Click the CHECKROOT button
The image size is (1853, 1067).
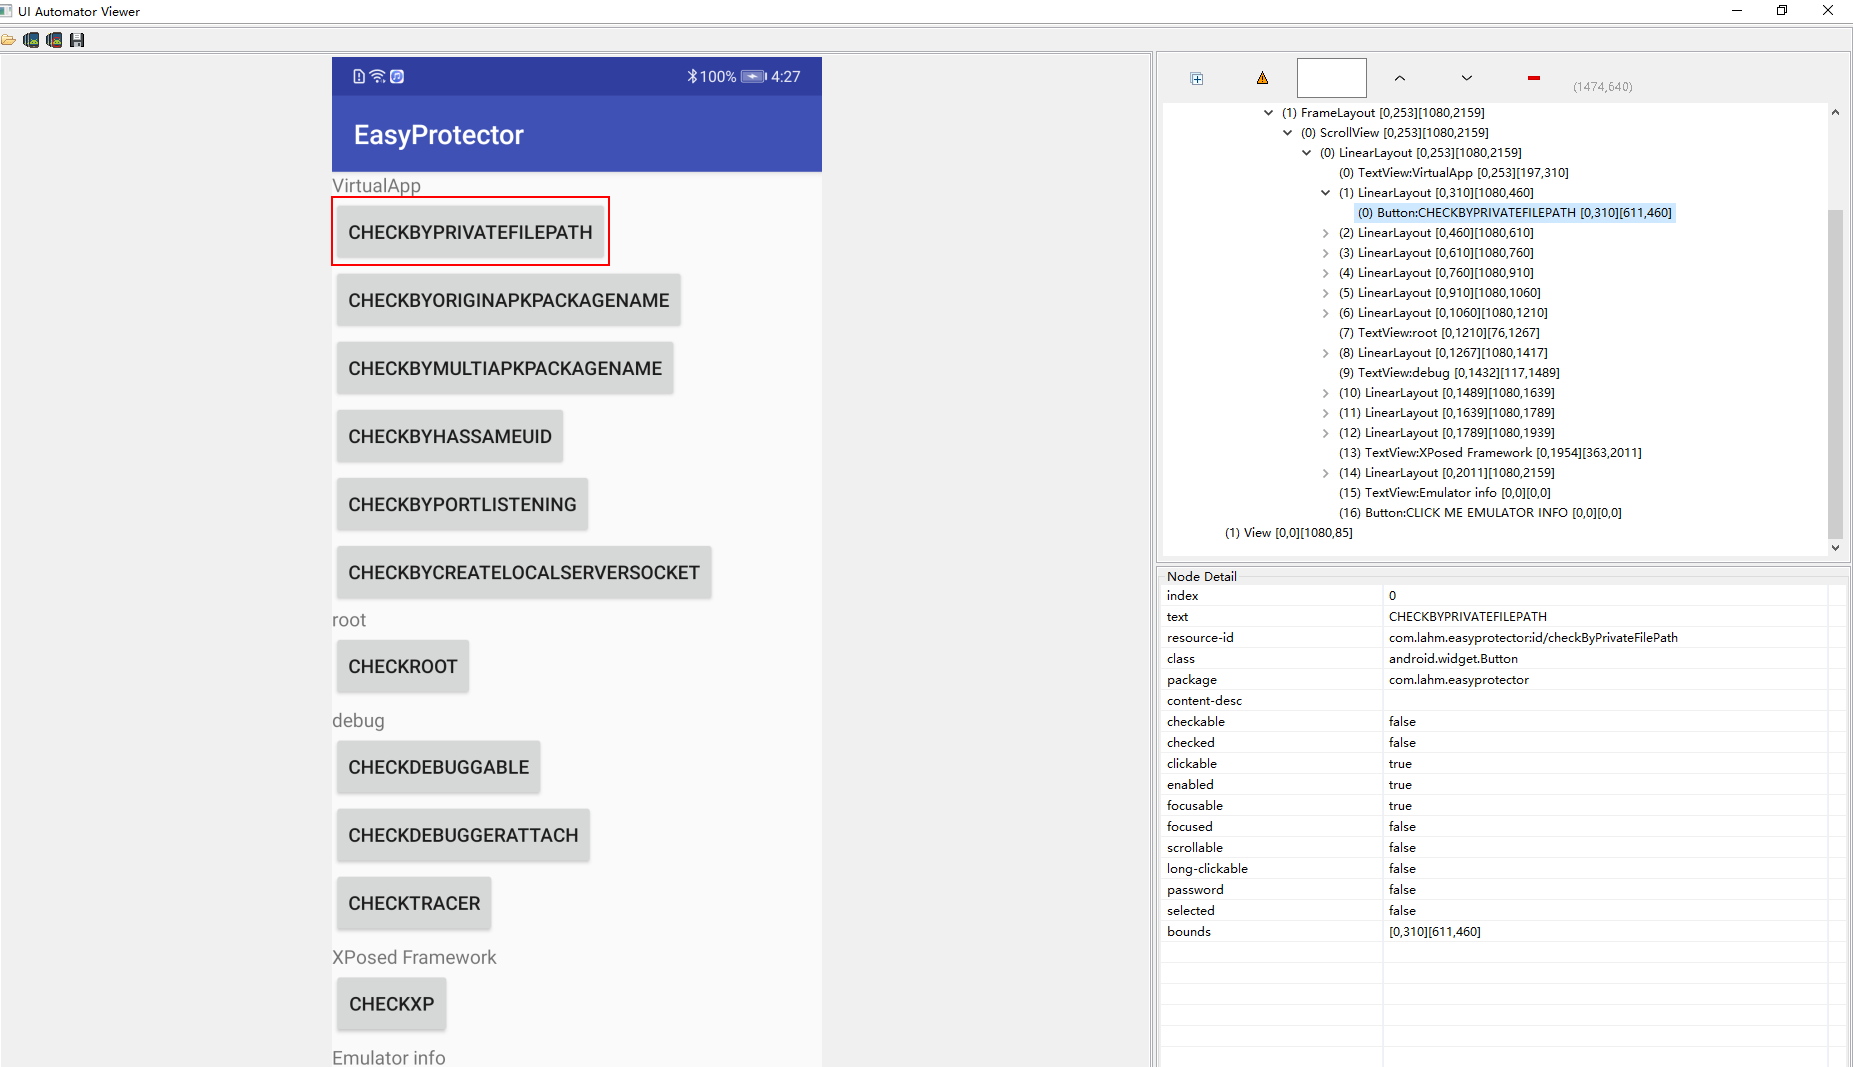[x=403, y=666]
